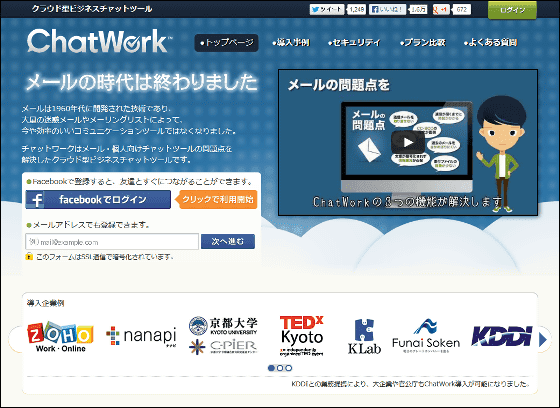560x408 pixels.
Task: Click the KDDI partnership news text
Action: [x=410, y=384]
